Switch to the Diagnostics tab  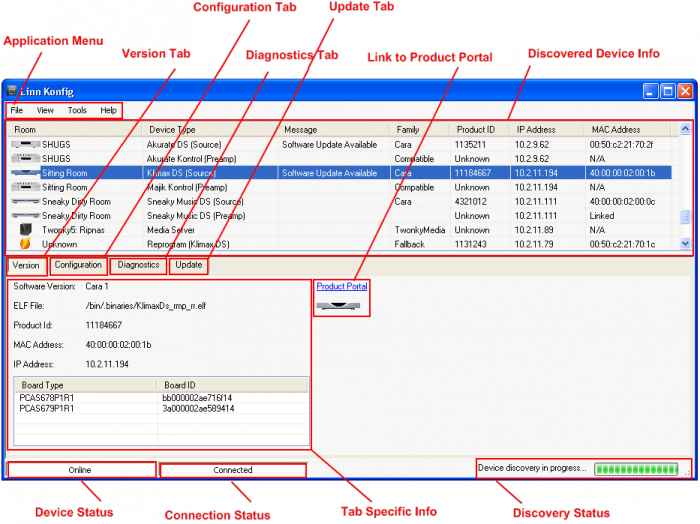[x=138, y=265]
